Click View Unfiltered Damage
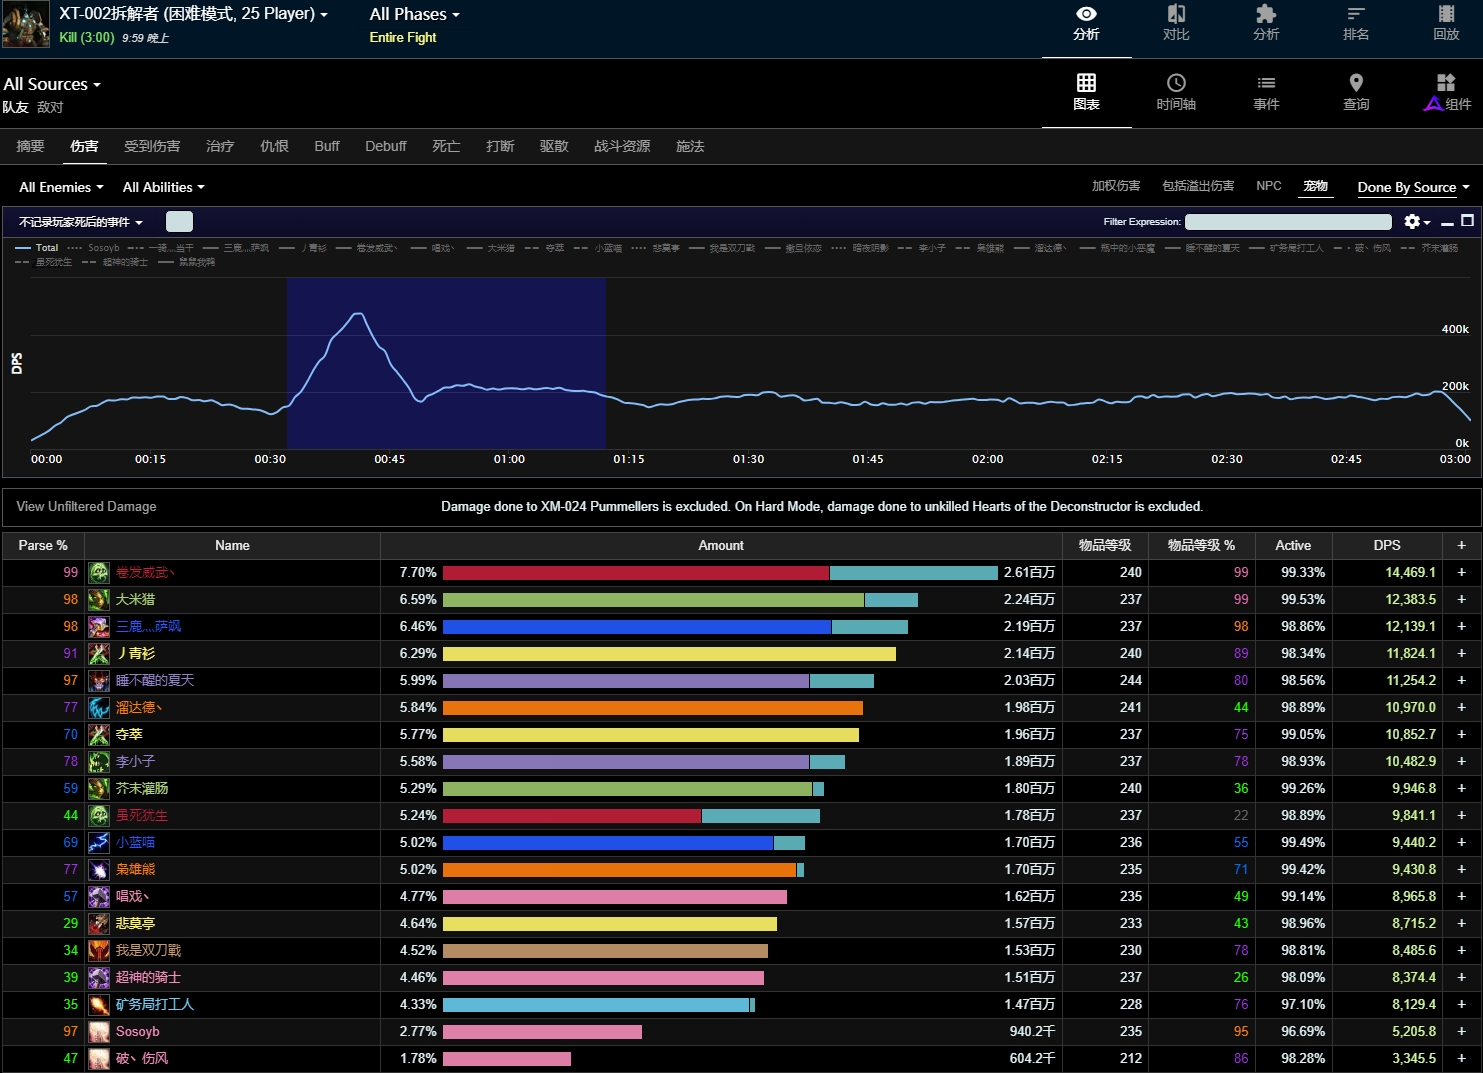The height and width of the screenshot is (1073, 1483). click(86, 506)
